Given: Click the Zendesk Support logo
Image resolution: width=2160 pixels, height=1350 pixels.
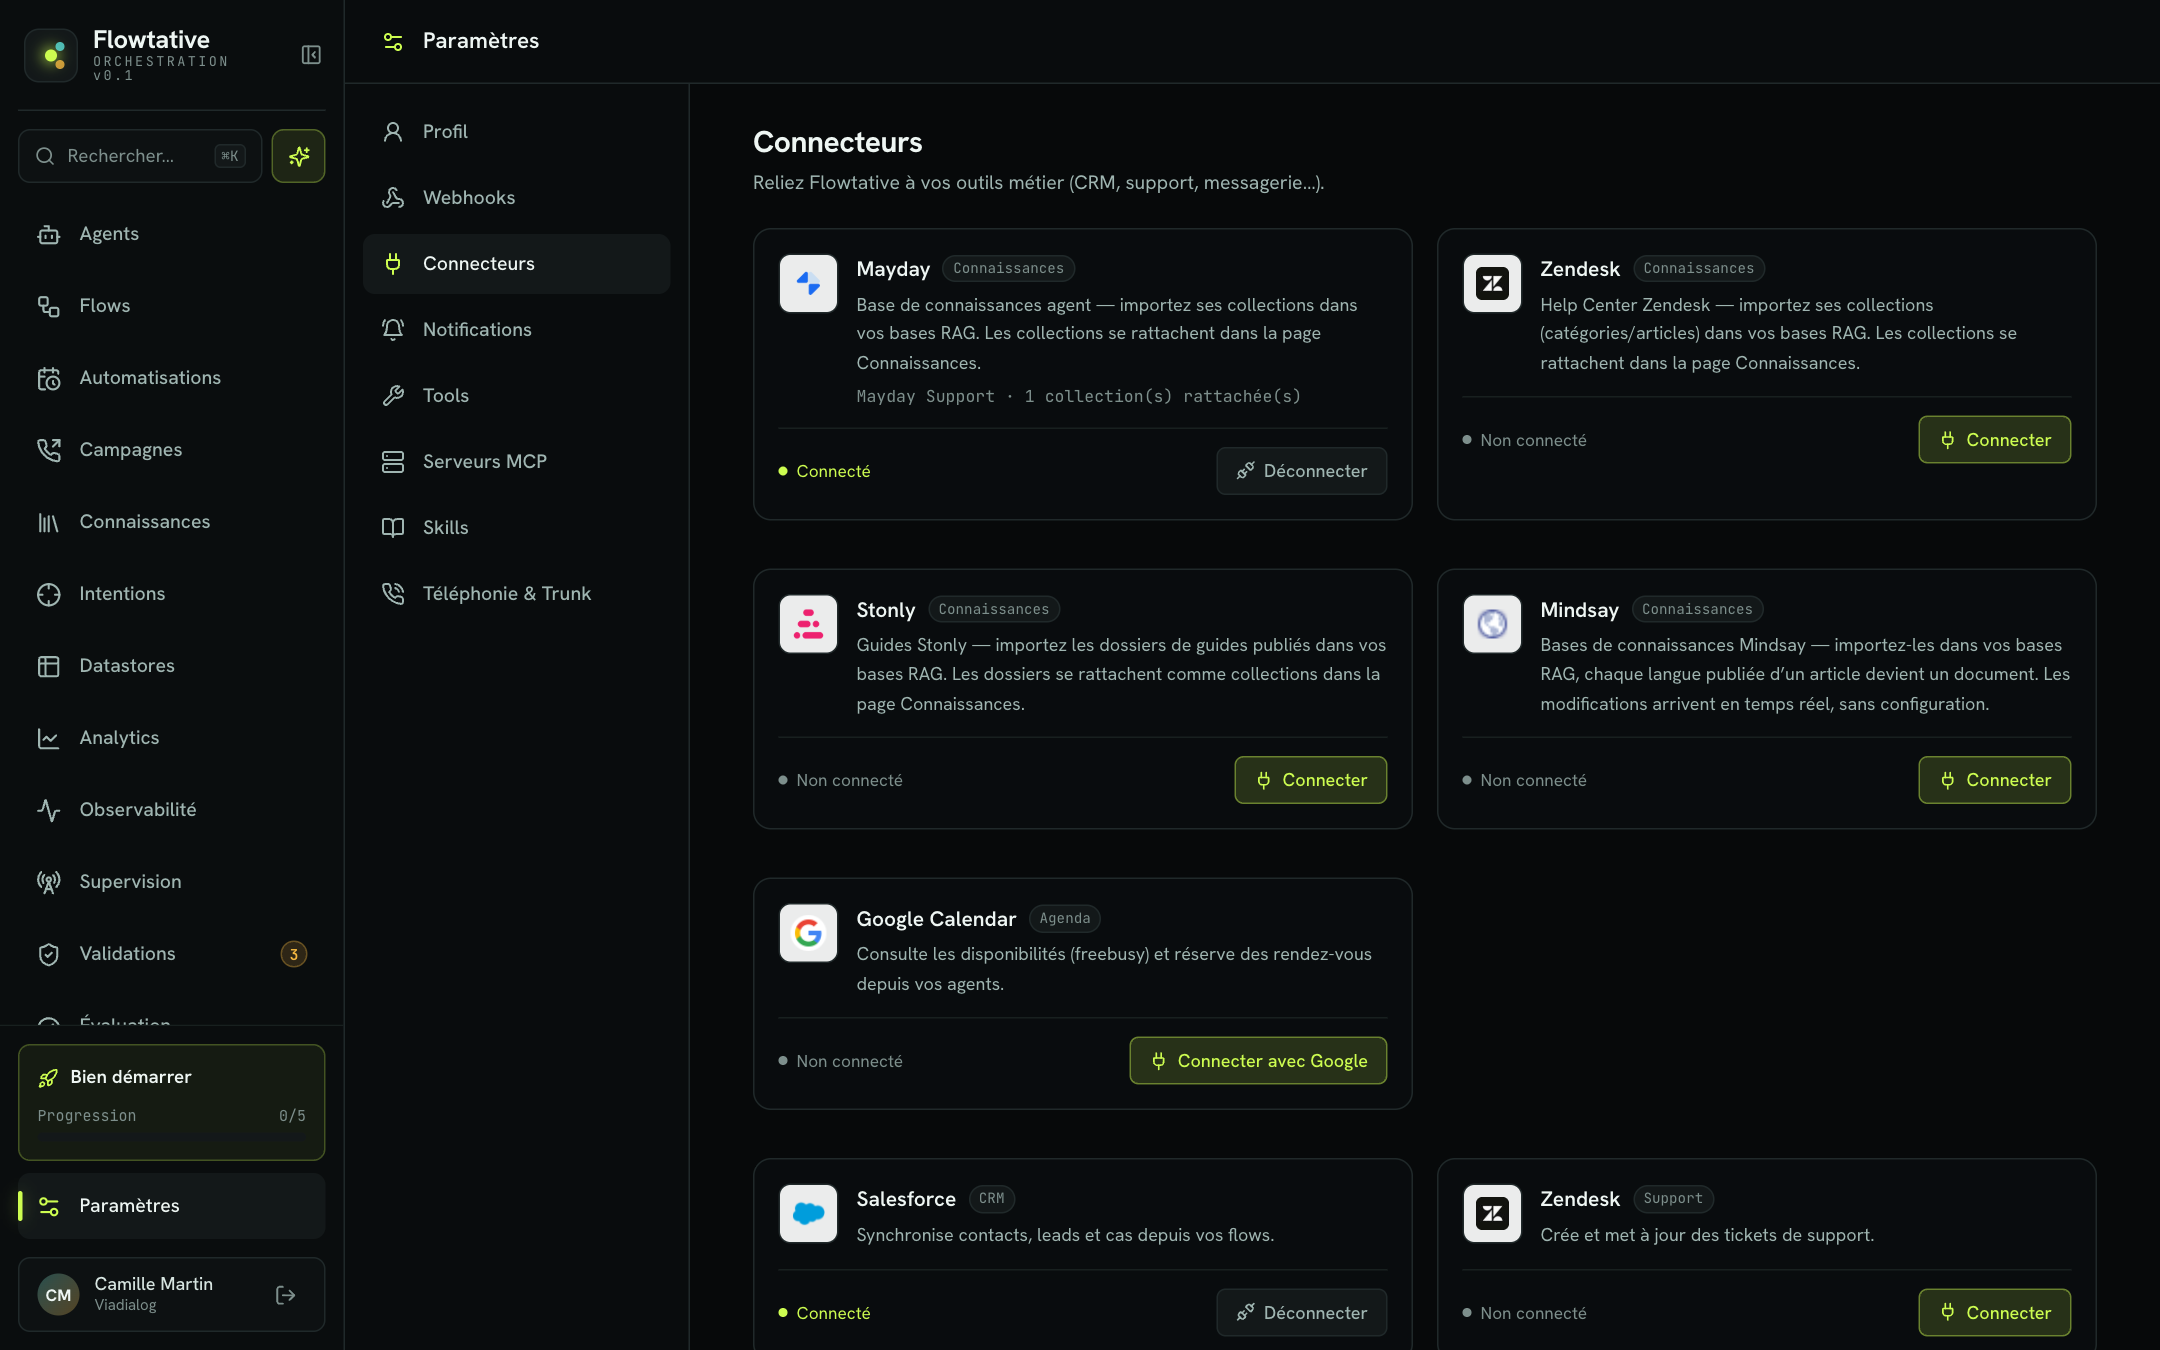Looking at the screenshot, I should [x=1492, y=1213].
